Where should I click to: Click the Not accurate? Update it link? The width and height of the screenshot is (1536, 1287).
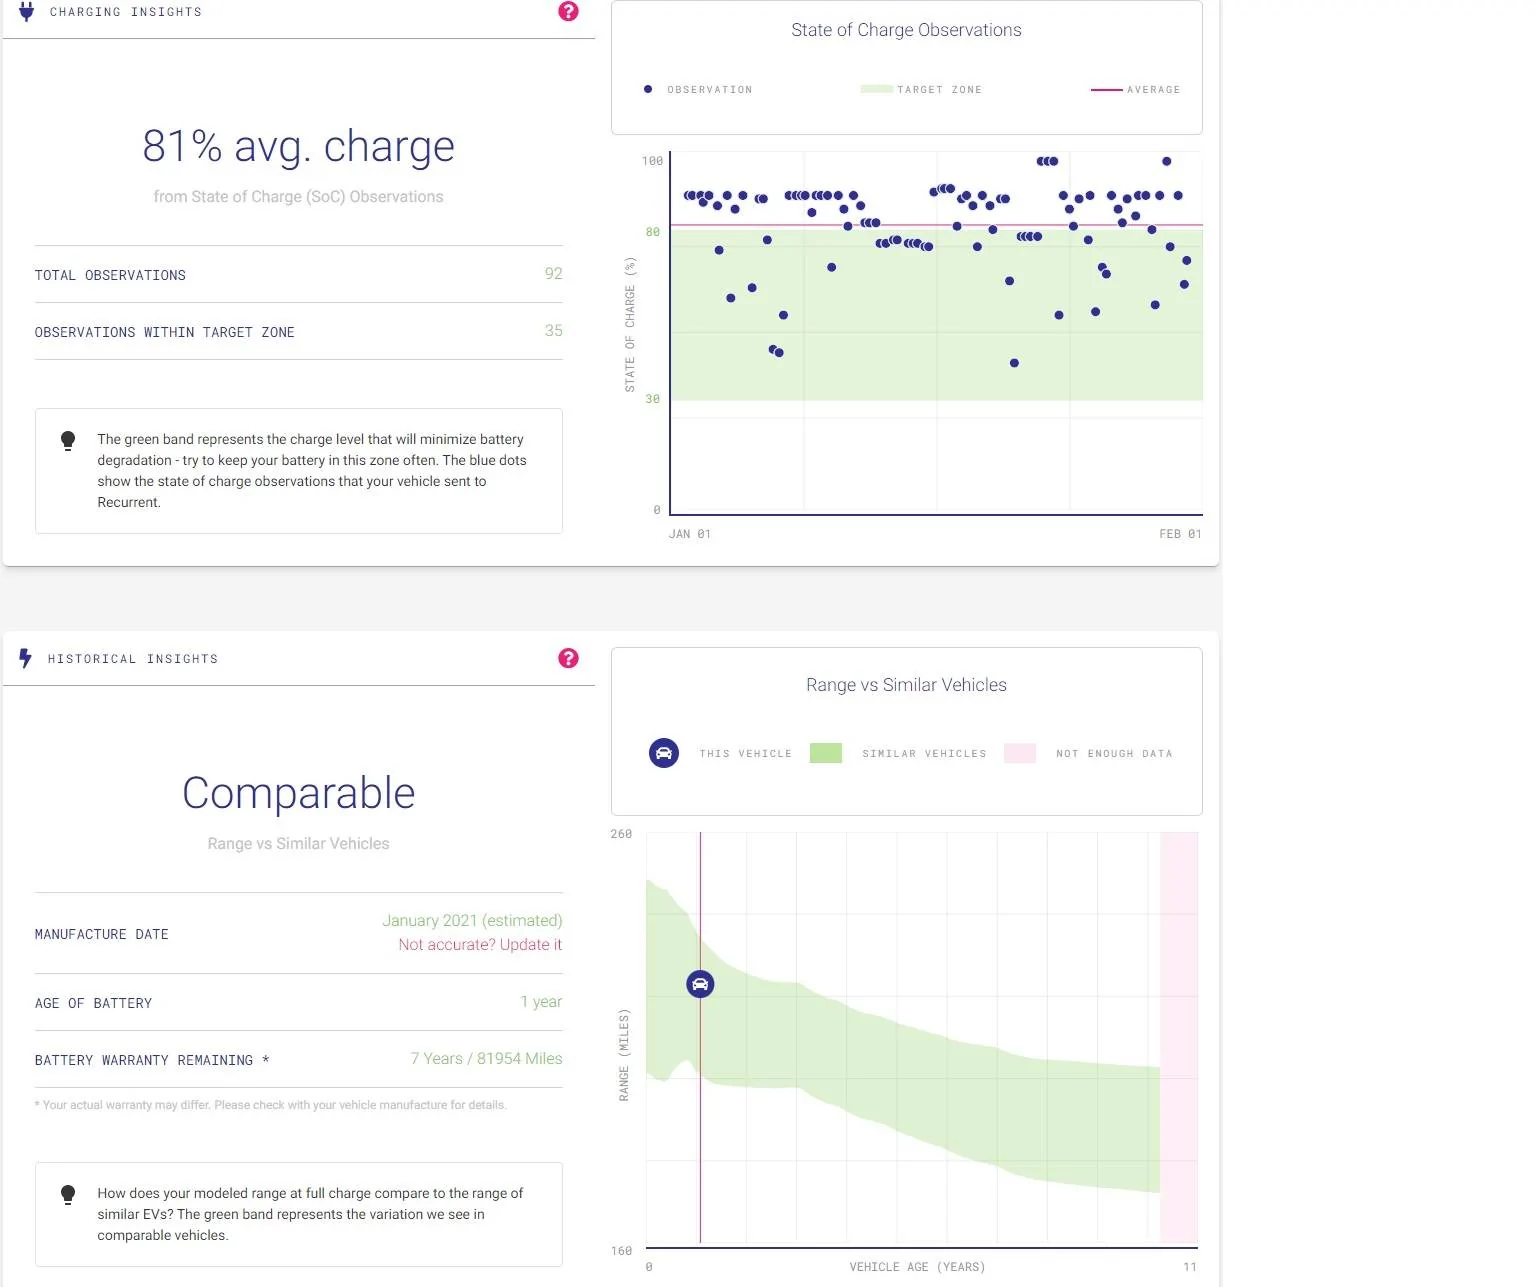pos(480,944)
